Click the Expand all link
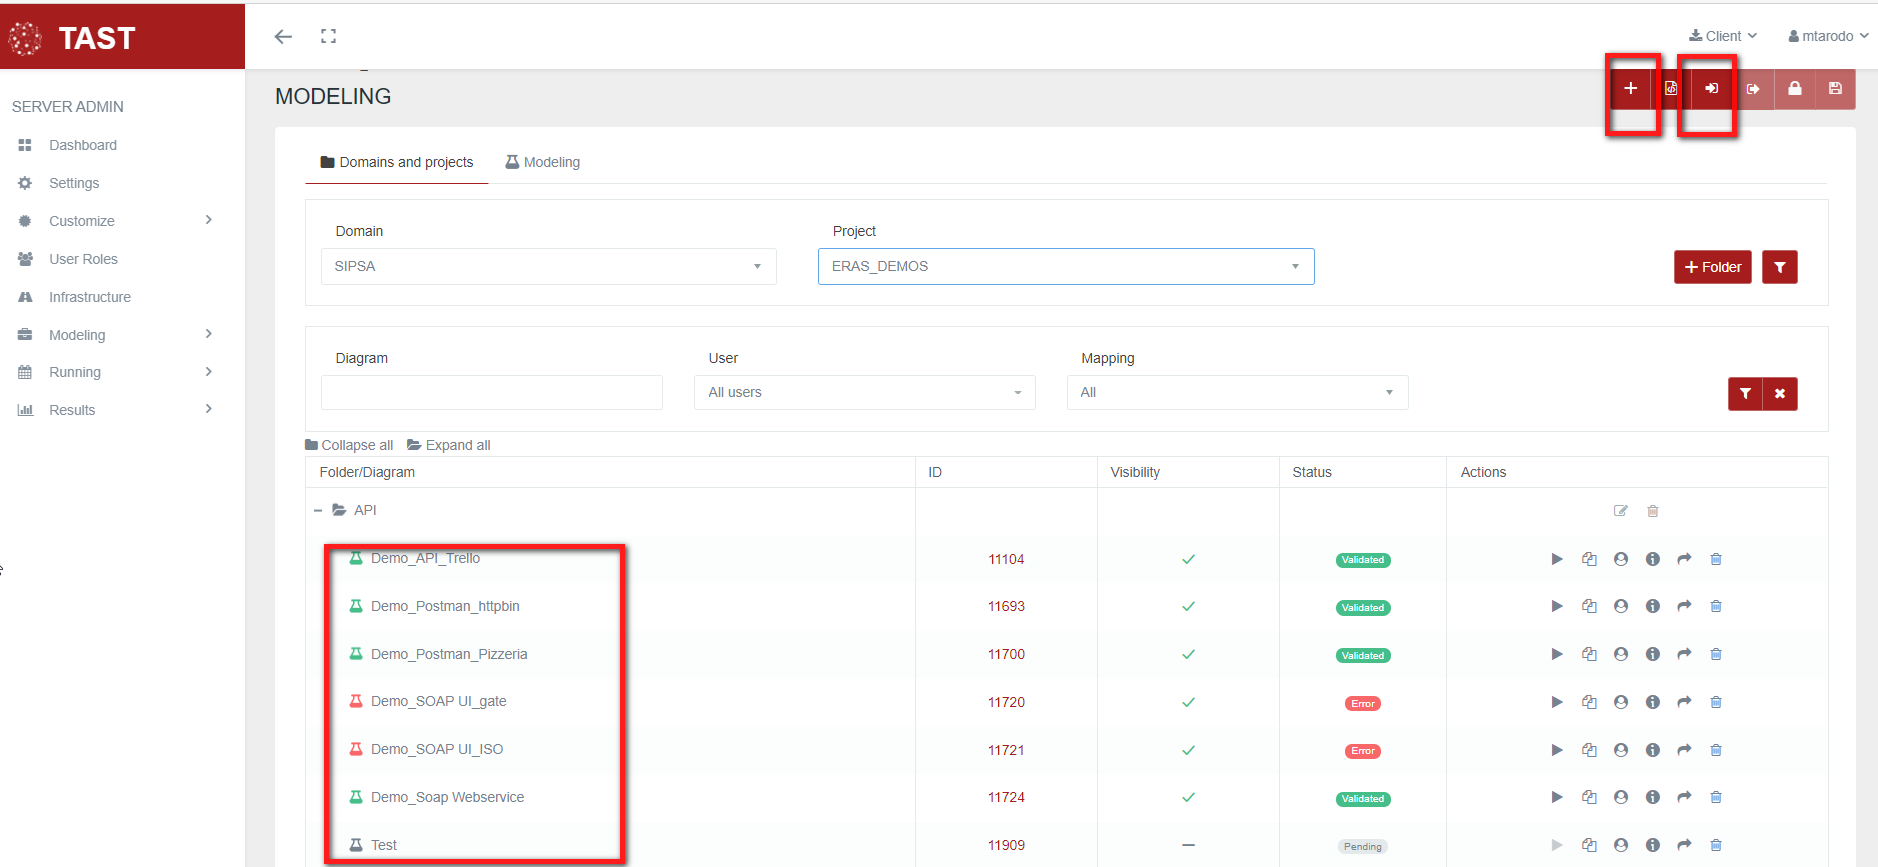 449,445
